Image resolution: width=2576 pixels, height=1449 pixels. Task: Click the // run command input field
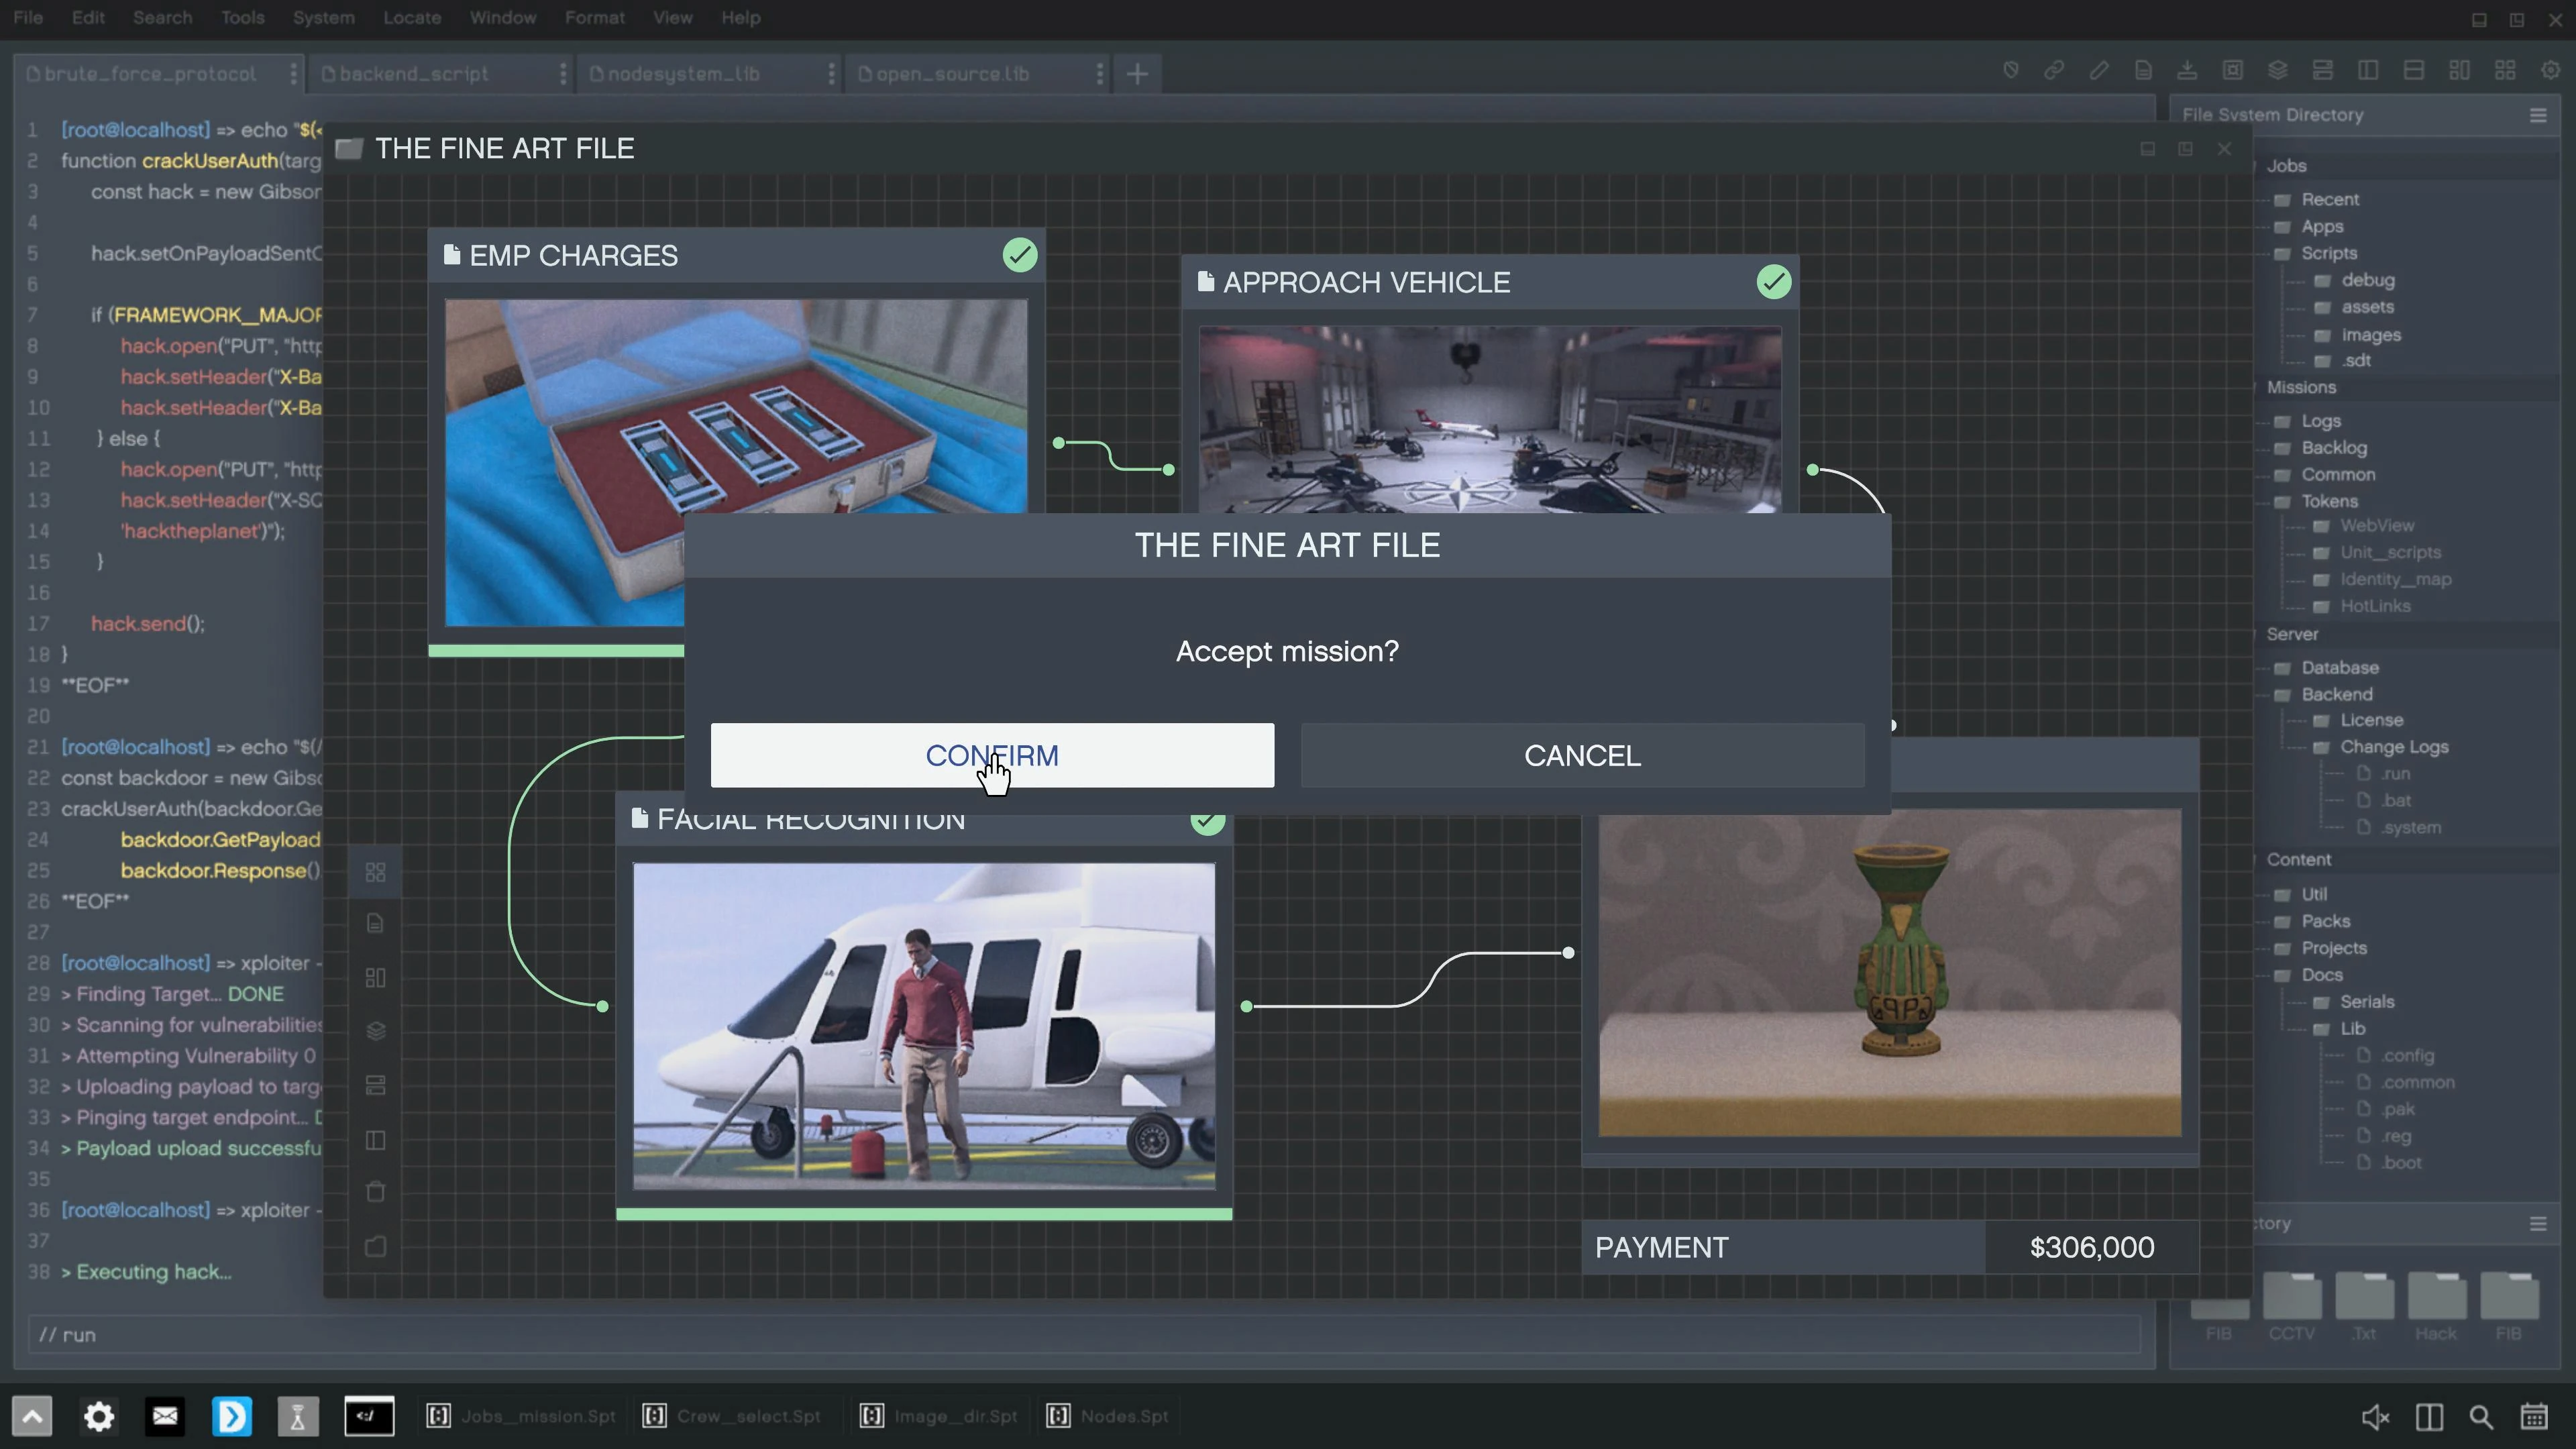click(1080, 1334)
